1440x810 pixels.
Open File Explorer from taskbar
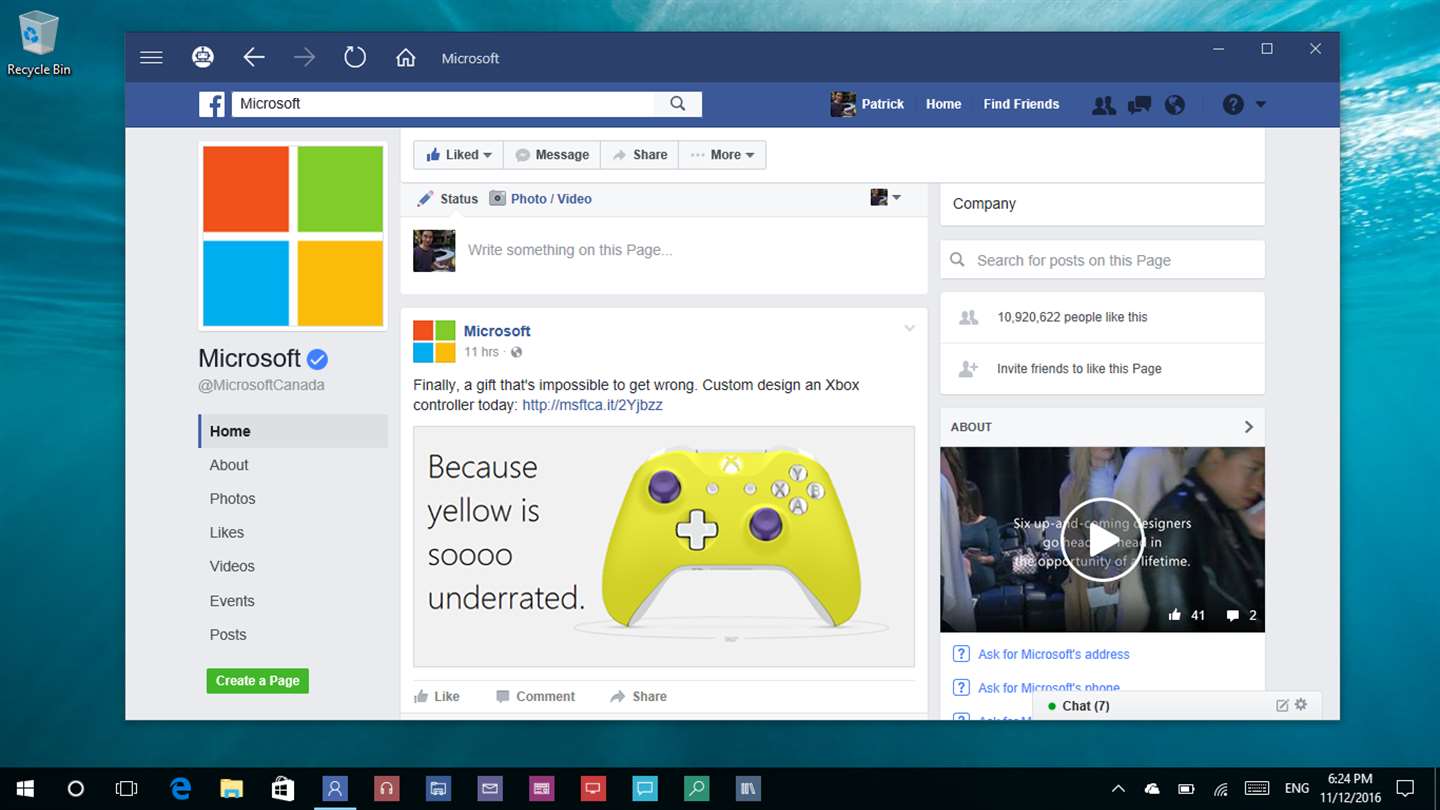[x=231, y=788]
